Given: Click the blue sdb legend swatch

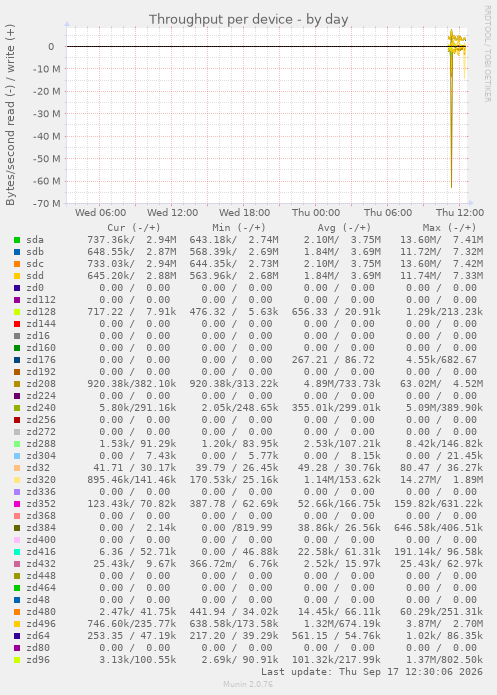Looking at the screenshot, I should point(17,252).
